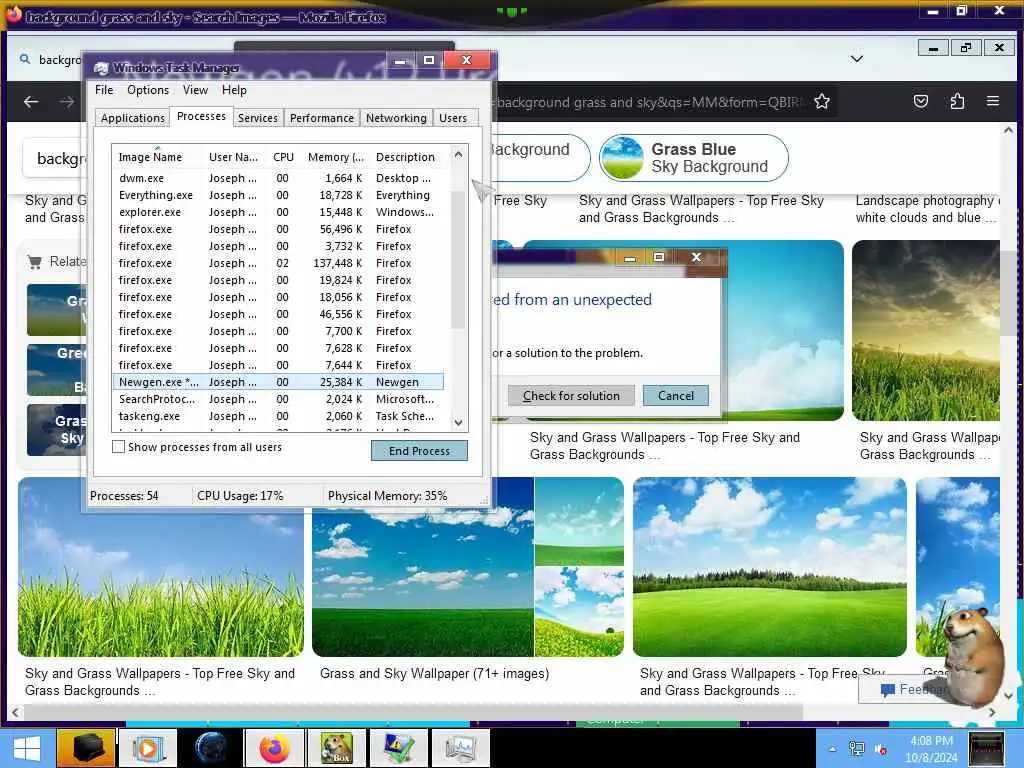Switch to Firefox on the taskbar
Screen dimensions: 1024x768
(274, 748)
